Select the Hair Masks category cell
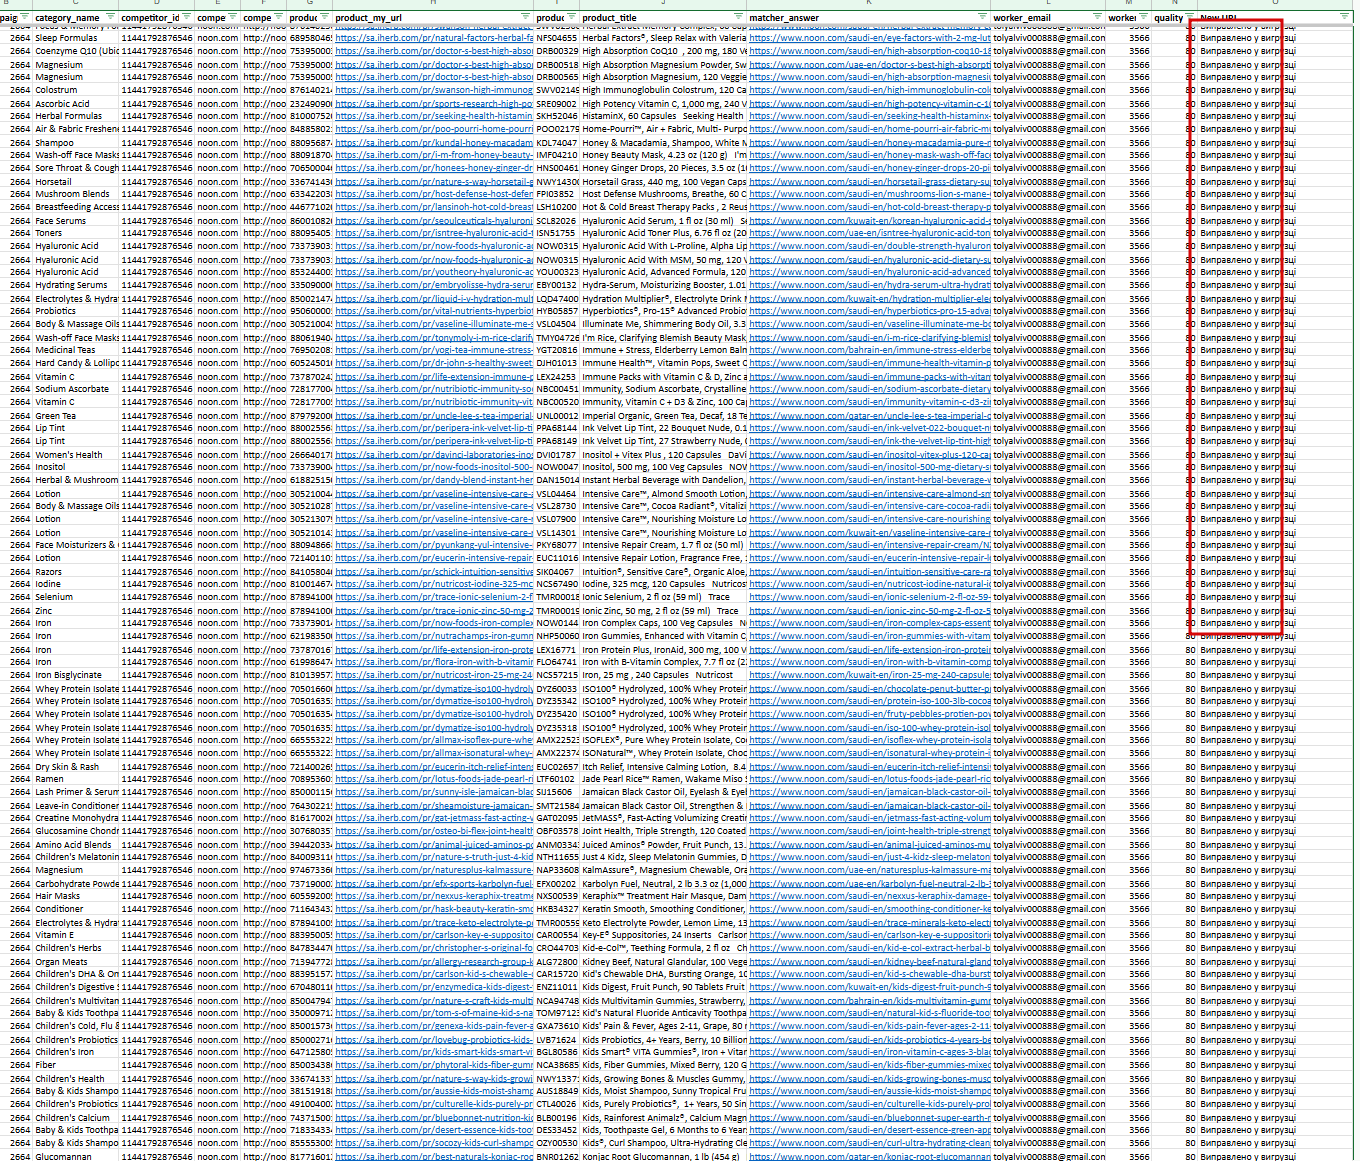Viewport: 1360px width, 1165px height. (76, 896)
